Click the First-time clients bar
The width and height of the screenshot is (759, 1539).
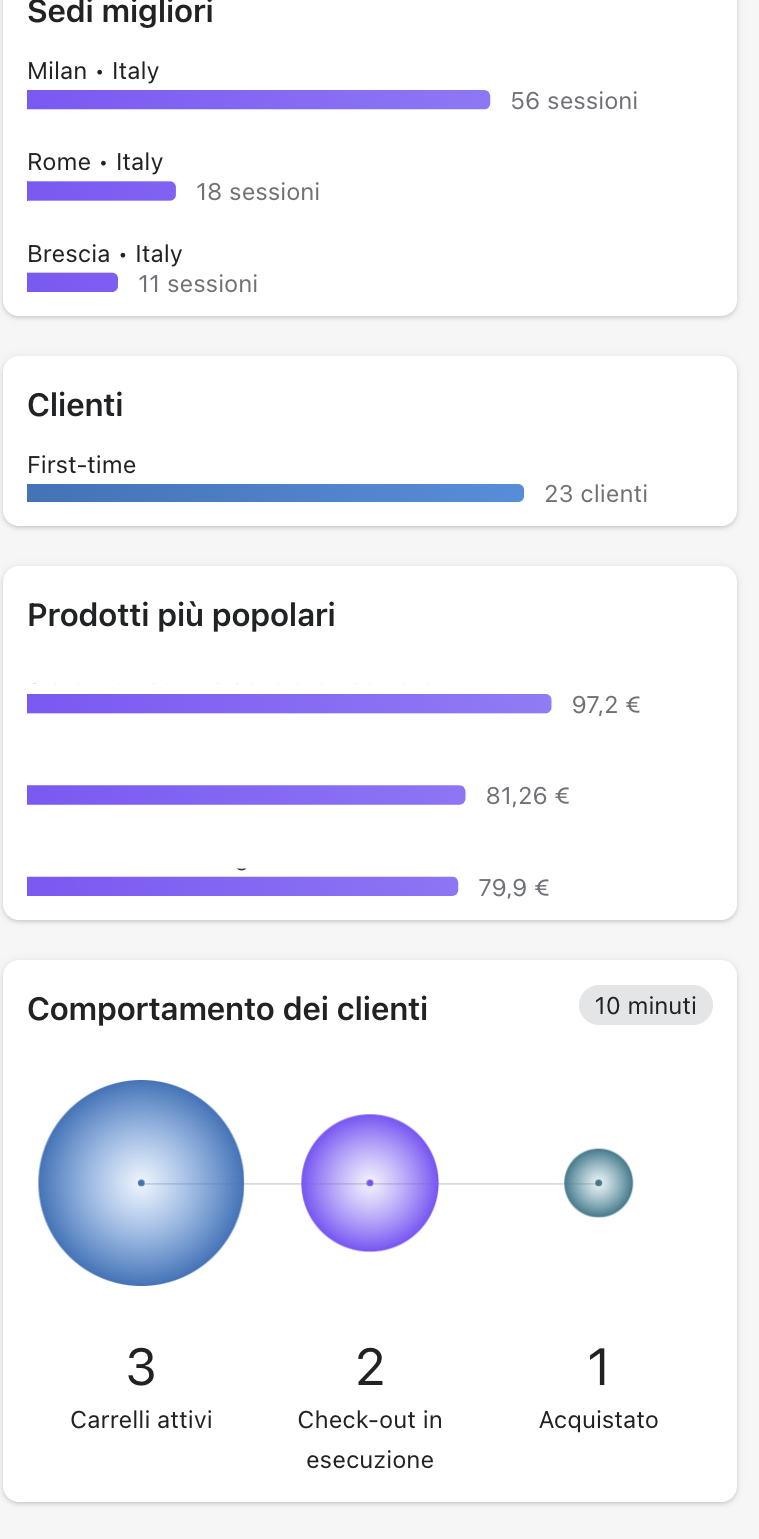pyautogui.click(x=275, y=493)
